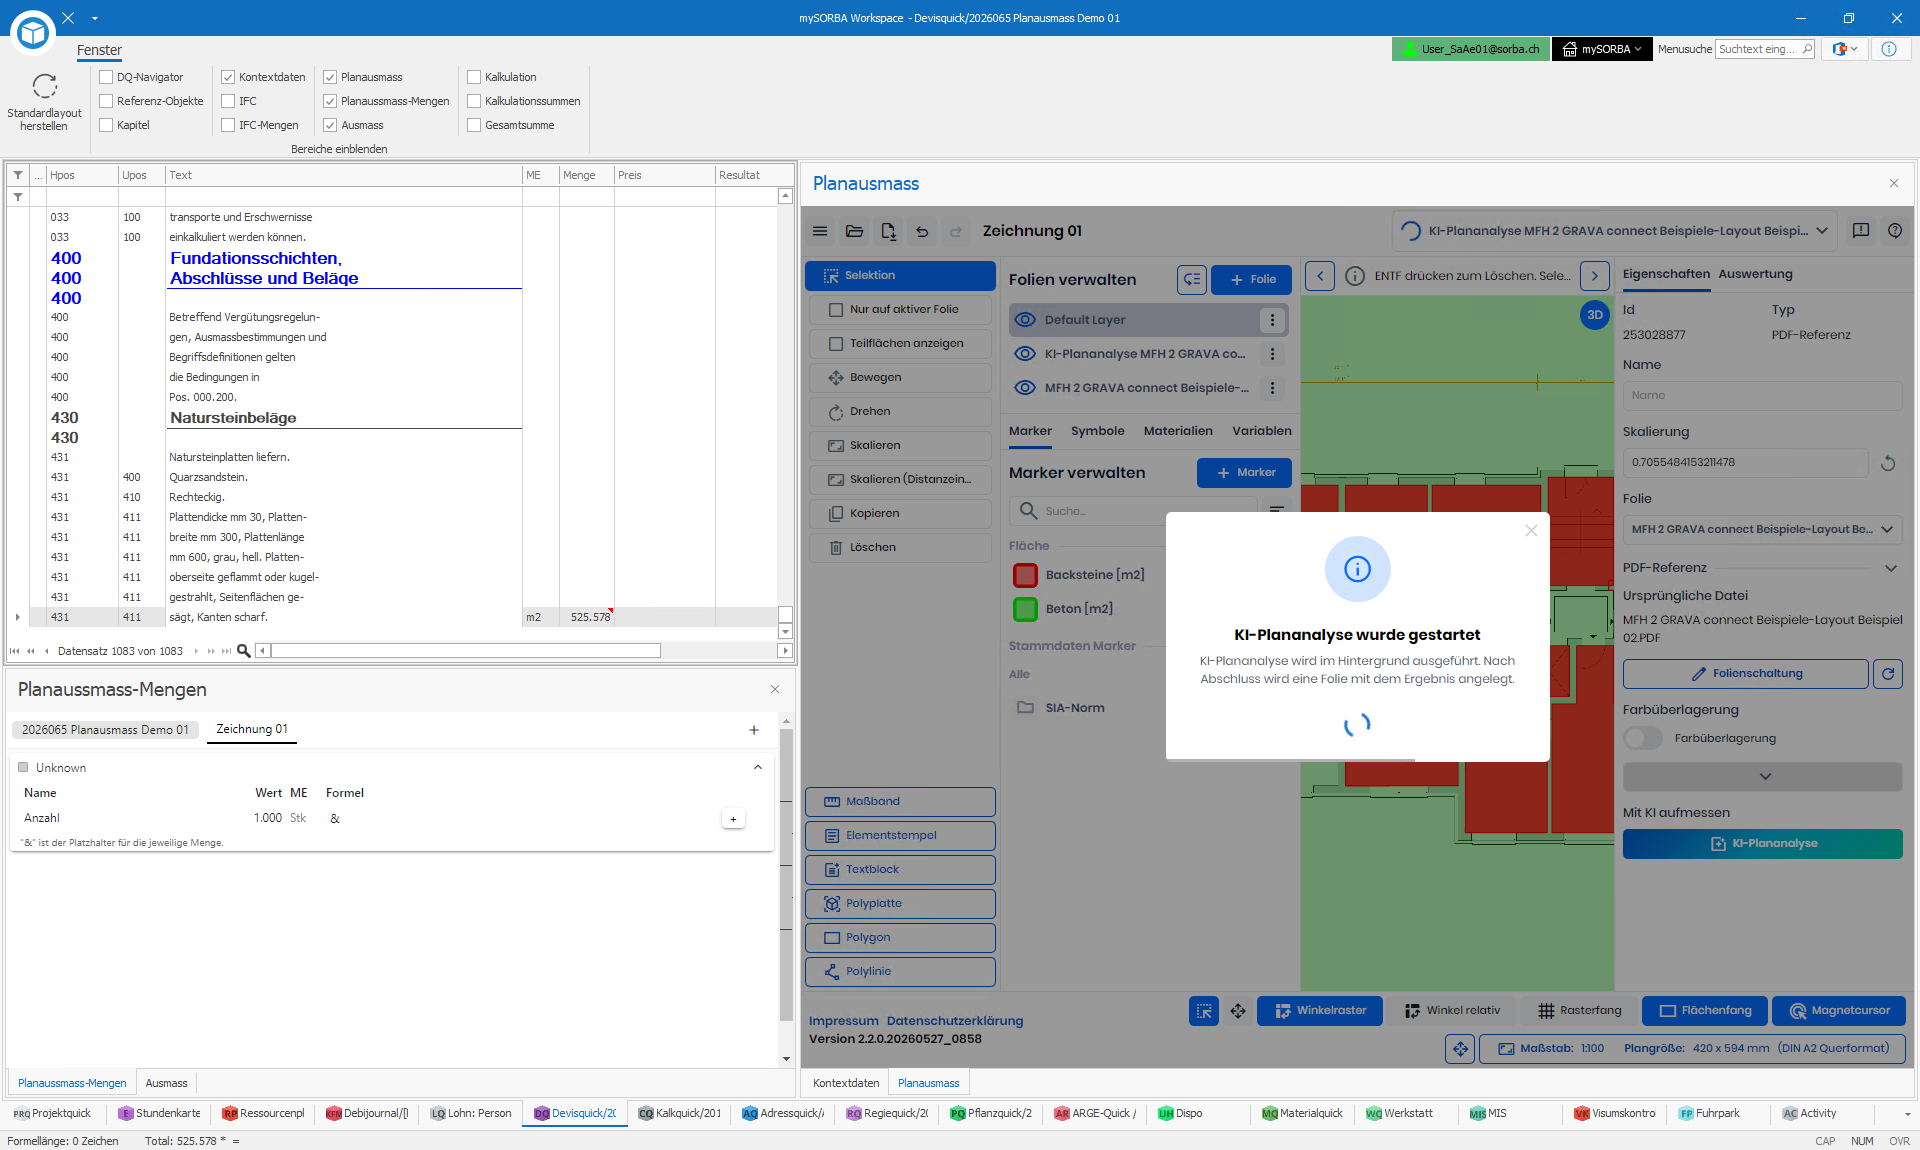Toggle the Farbüberlagerung switch
Viewport: 1920px width, 1150px height.
tap(1642, 738)
